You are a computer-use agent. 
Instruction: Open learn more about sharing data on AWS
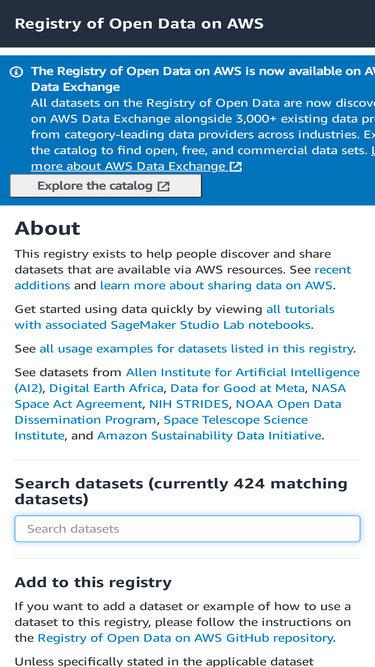point(216,285)
